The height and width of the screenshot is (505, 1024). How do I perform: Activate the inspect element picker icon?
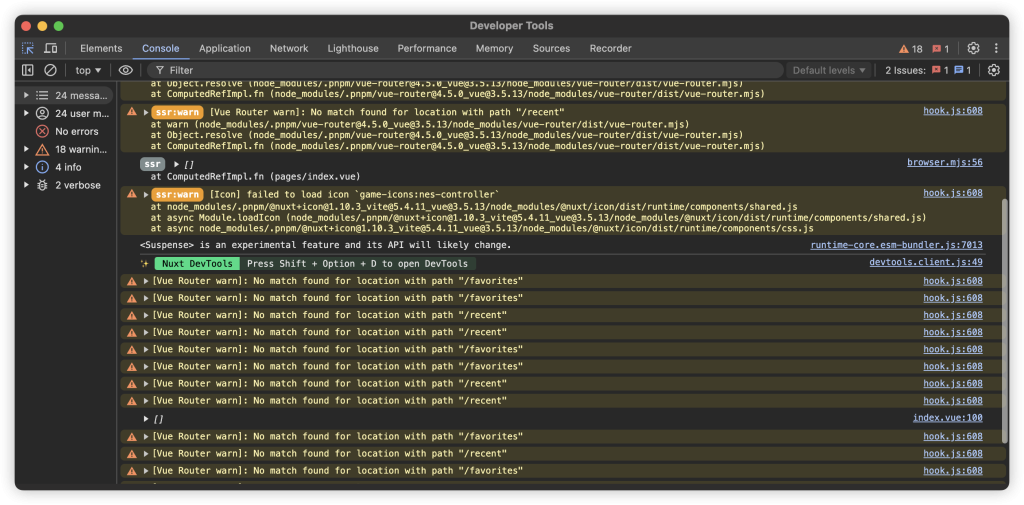pos(28,48)
